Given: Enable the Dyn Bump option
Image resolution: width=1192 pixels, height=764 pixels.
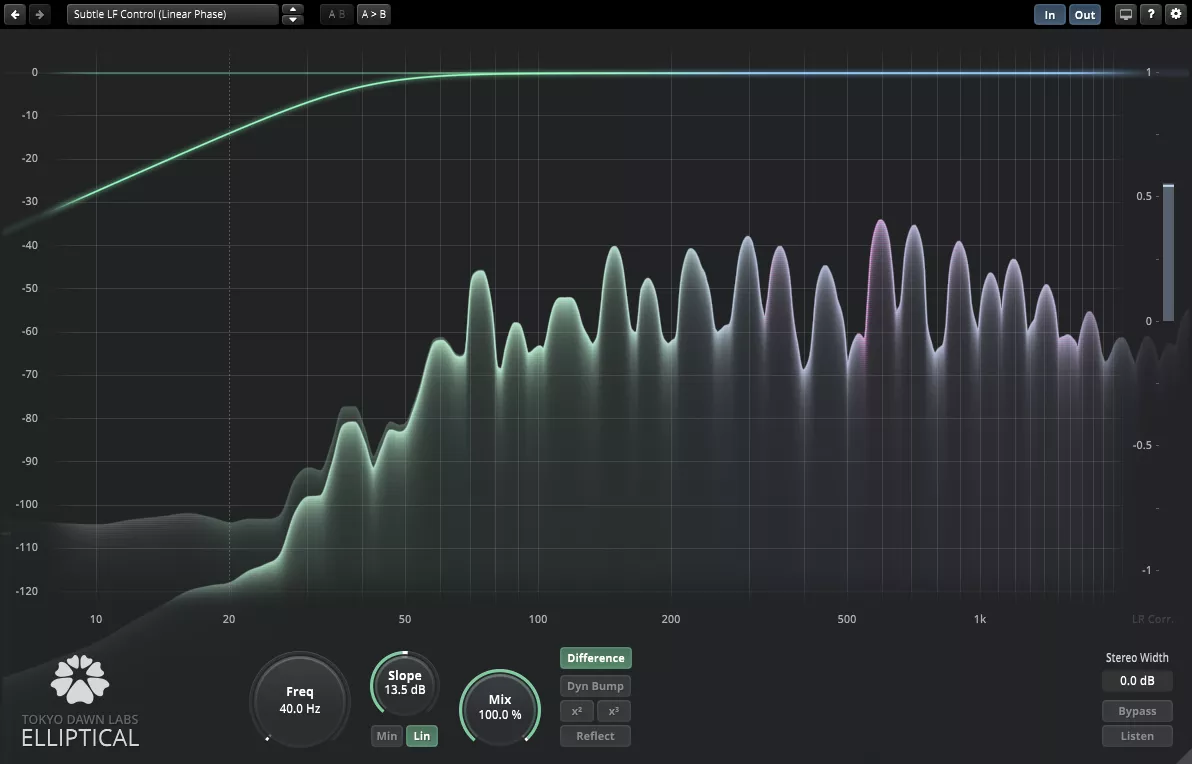Looking at the screenshot, I should tap(595, 686).
